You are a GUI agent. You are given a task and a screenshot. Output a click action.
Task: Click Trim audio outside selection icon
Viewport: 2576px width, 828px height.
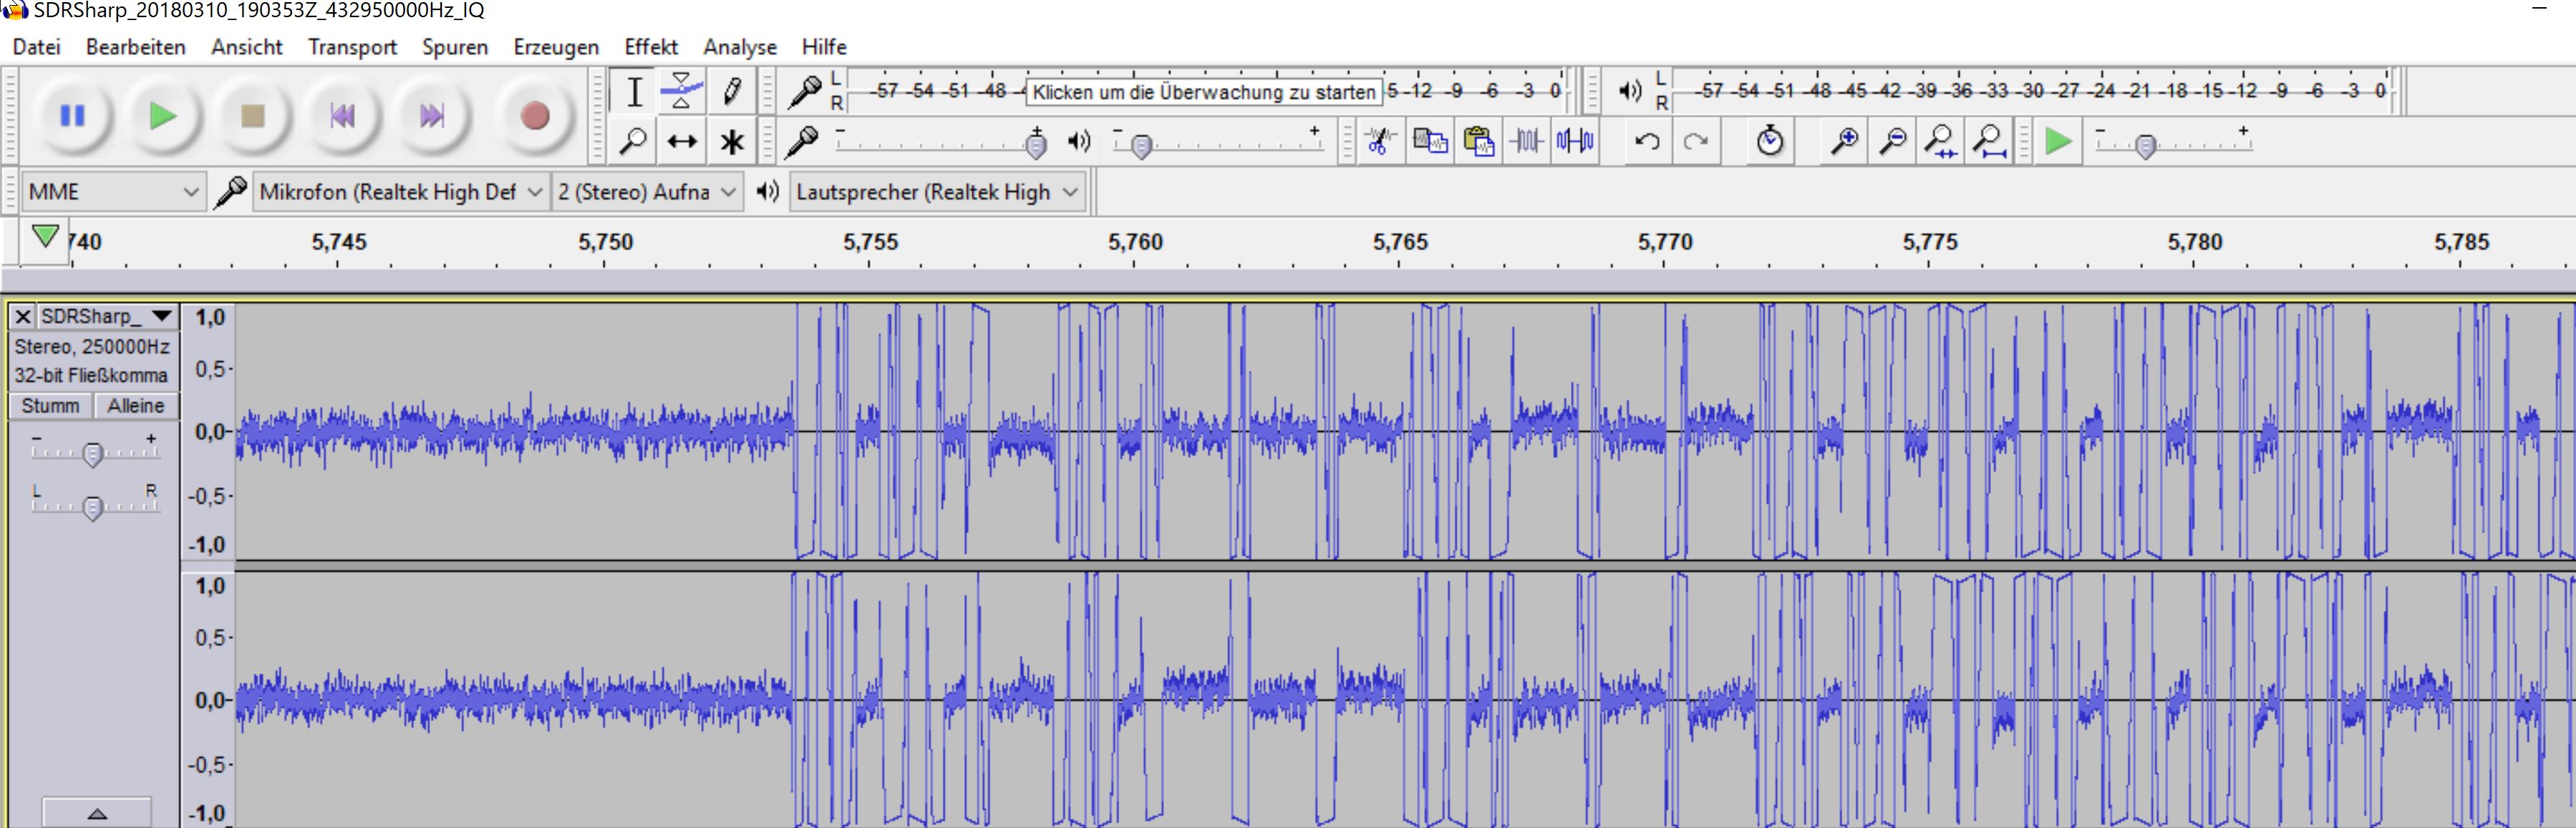pos(1527,141)
